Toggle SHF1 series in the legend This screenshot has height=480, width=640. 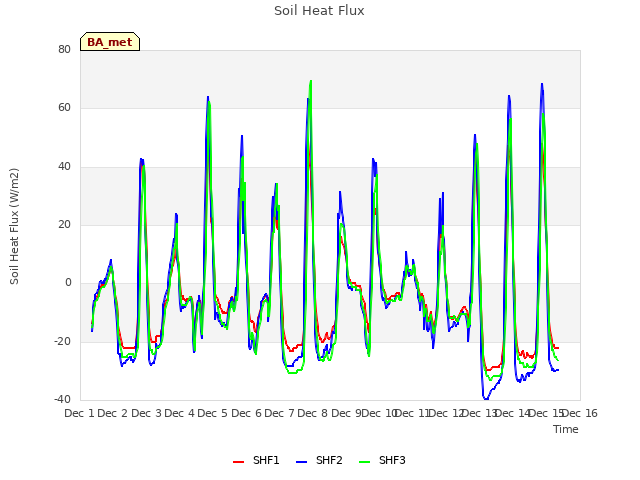256,460
